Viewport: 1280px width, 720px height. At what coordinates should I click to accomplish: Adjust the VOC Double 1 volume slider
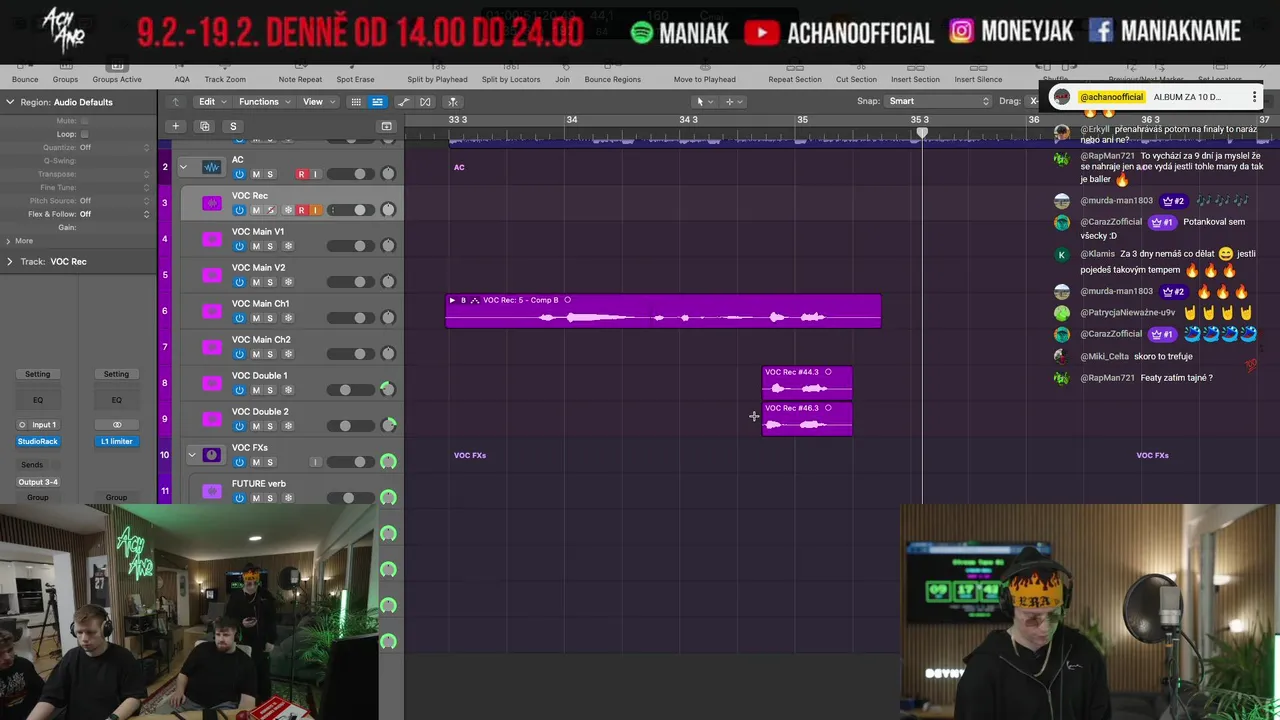click(350, 390)
